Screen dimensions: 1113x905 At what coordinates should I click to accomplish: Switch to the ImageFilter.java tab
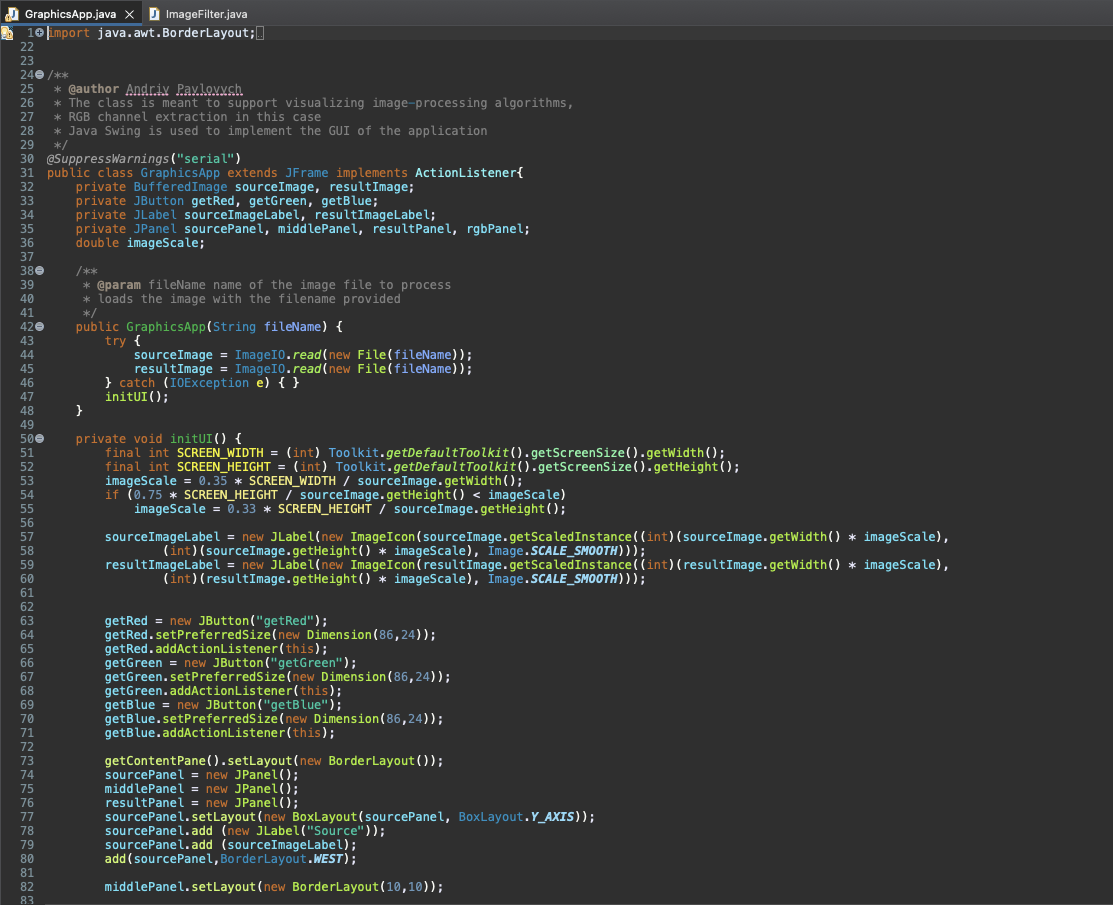click(x=206, y=14)
